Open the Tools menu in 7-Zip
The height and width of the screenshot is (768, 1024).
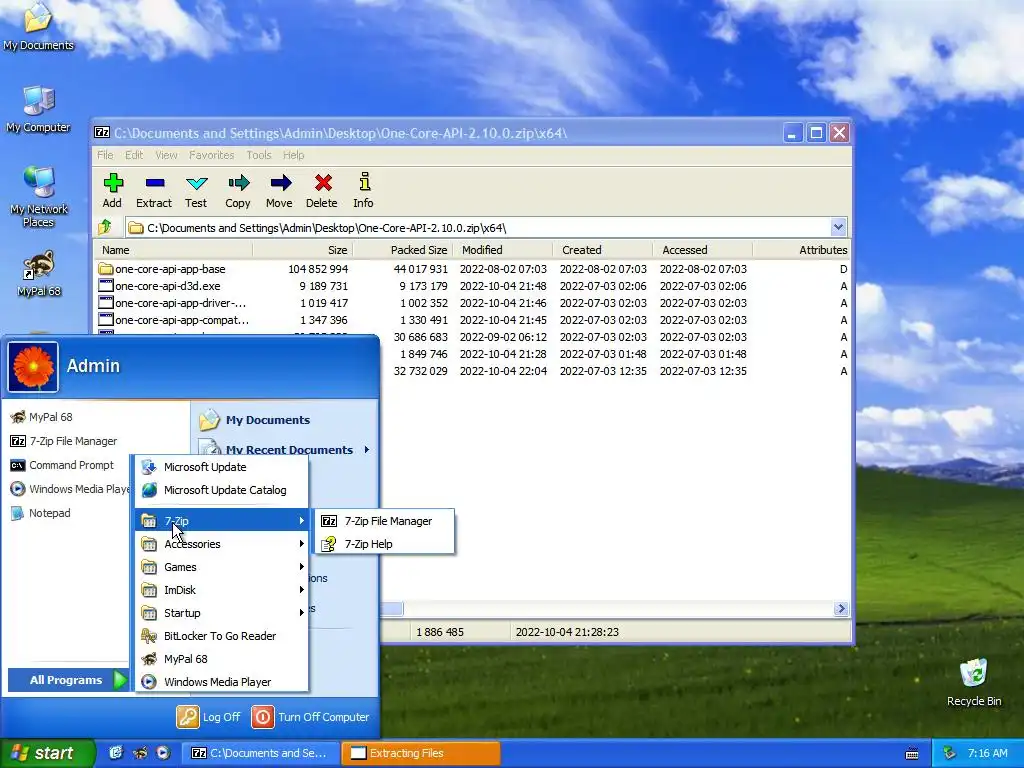pyautogui.click(x=259, y=155)
